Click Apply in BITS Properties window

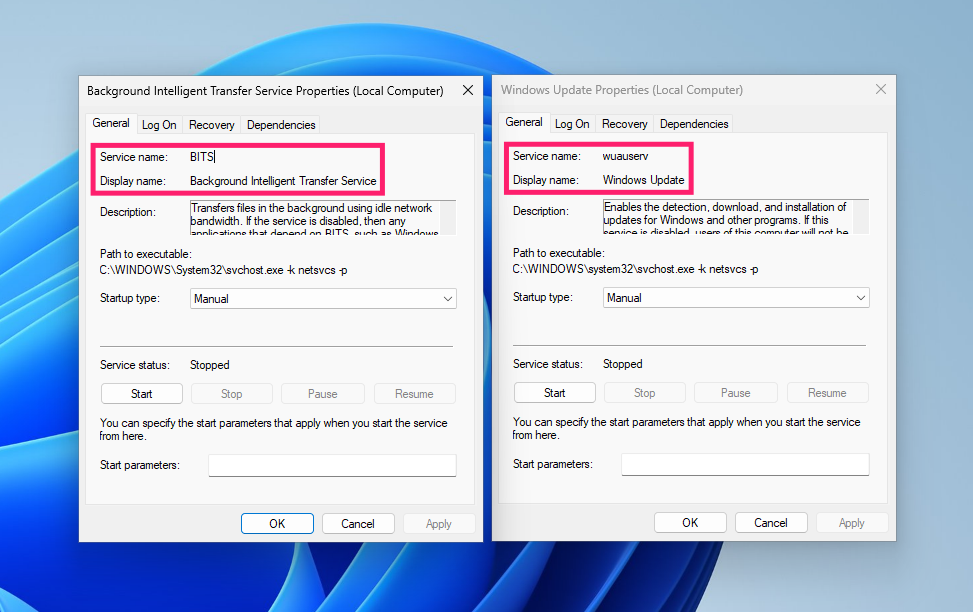click(439, 524)
